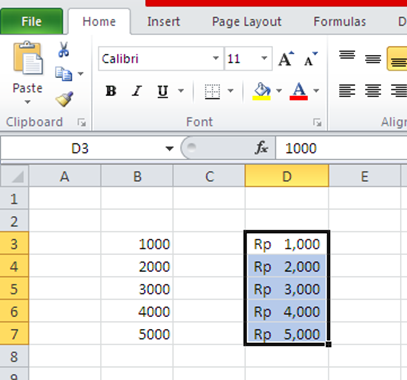
Task: Click the Paste clipboard icon
Action: click(28, 58)
